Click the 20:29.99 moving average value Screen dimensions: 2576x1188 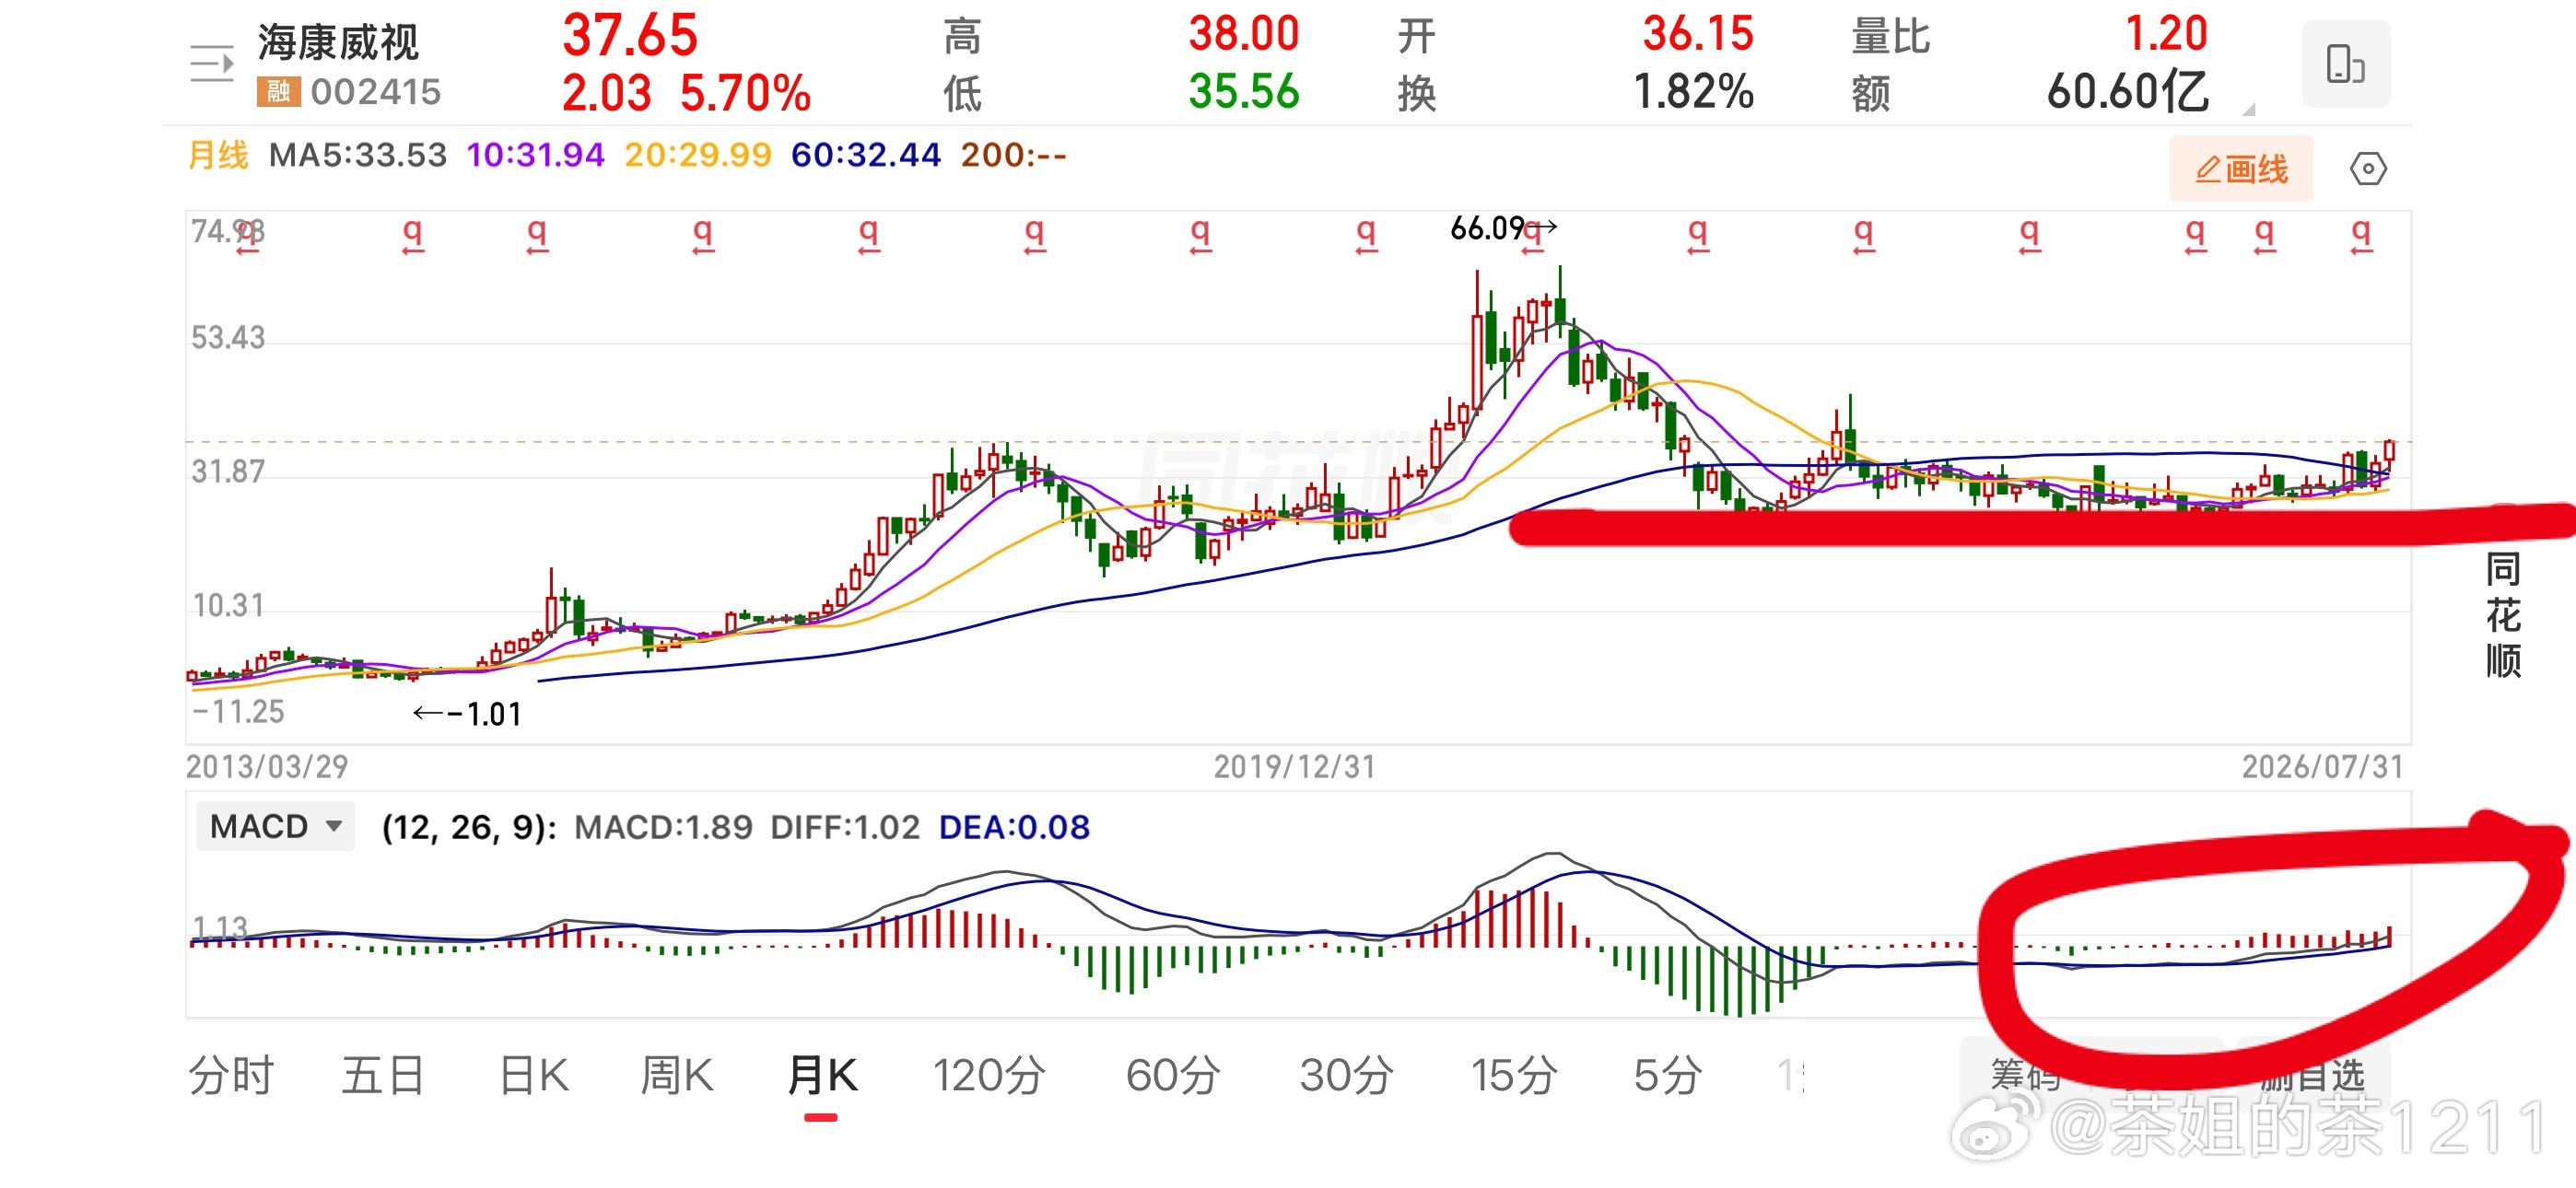tap(698, 155)
